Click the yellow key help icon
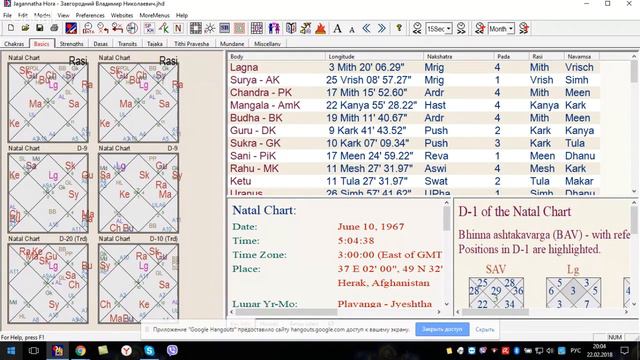 point(399,28)
